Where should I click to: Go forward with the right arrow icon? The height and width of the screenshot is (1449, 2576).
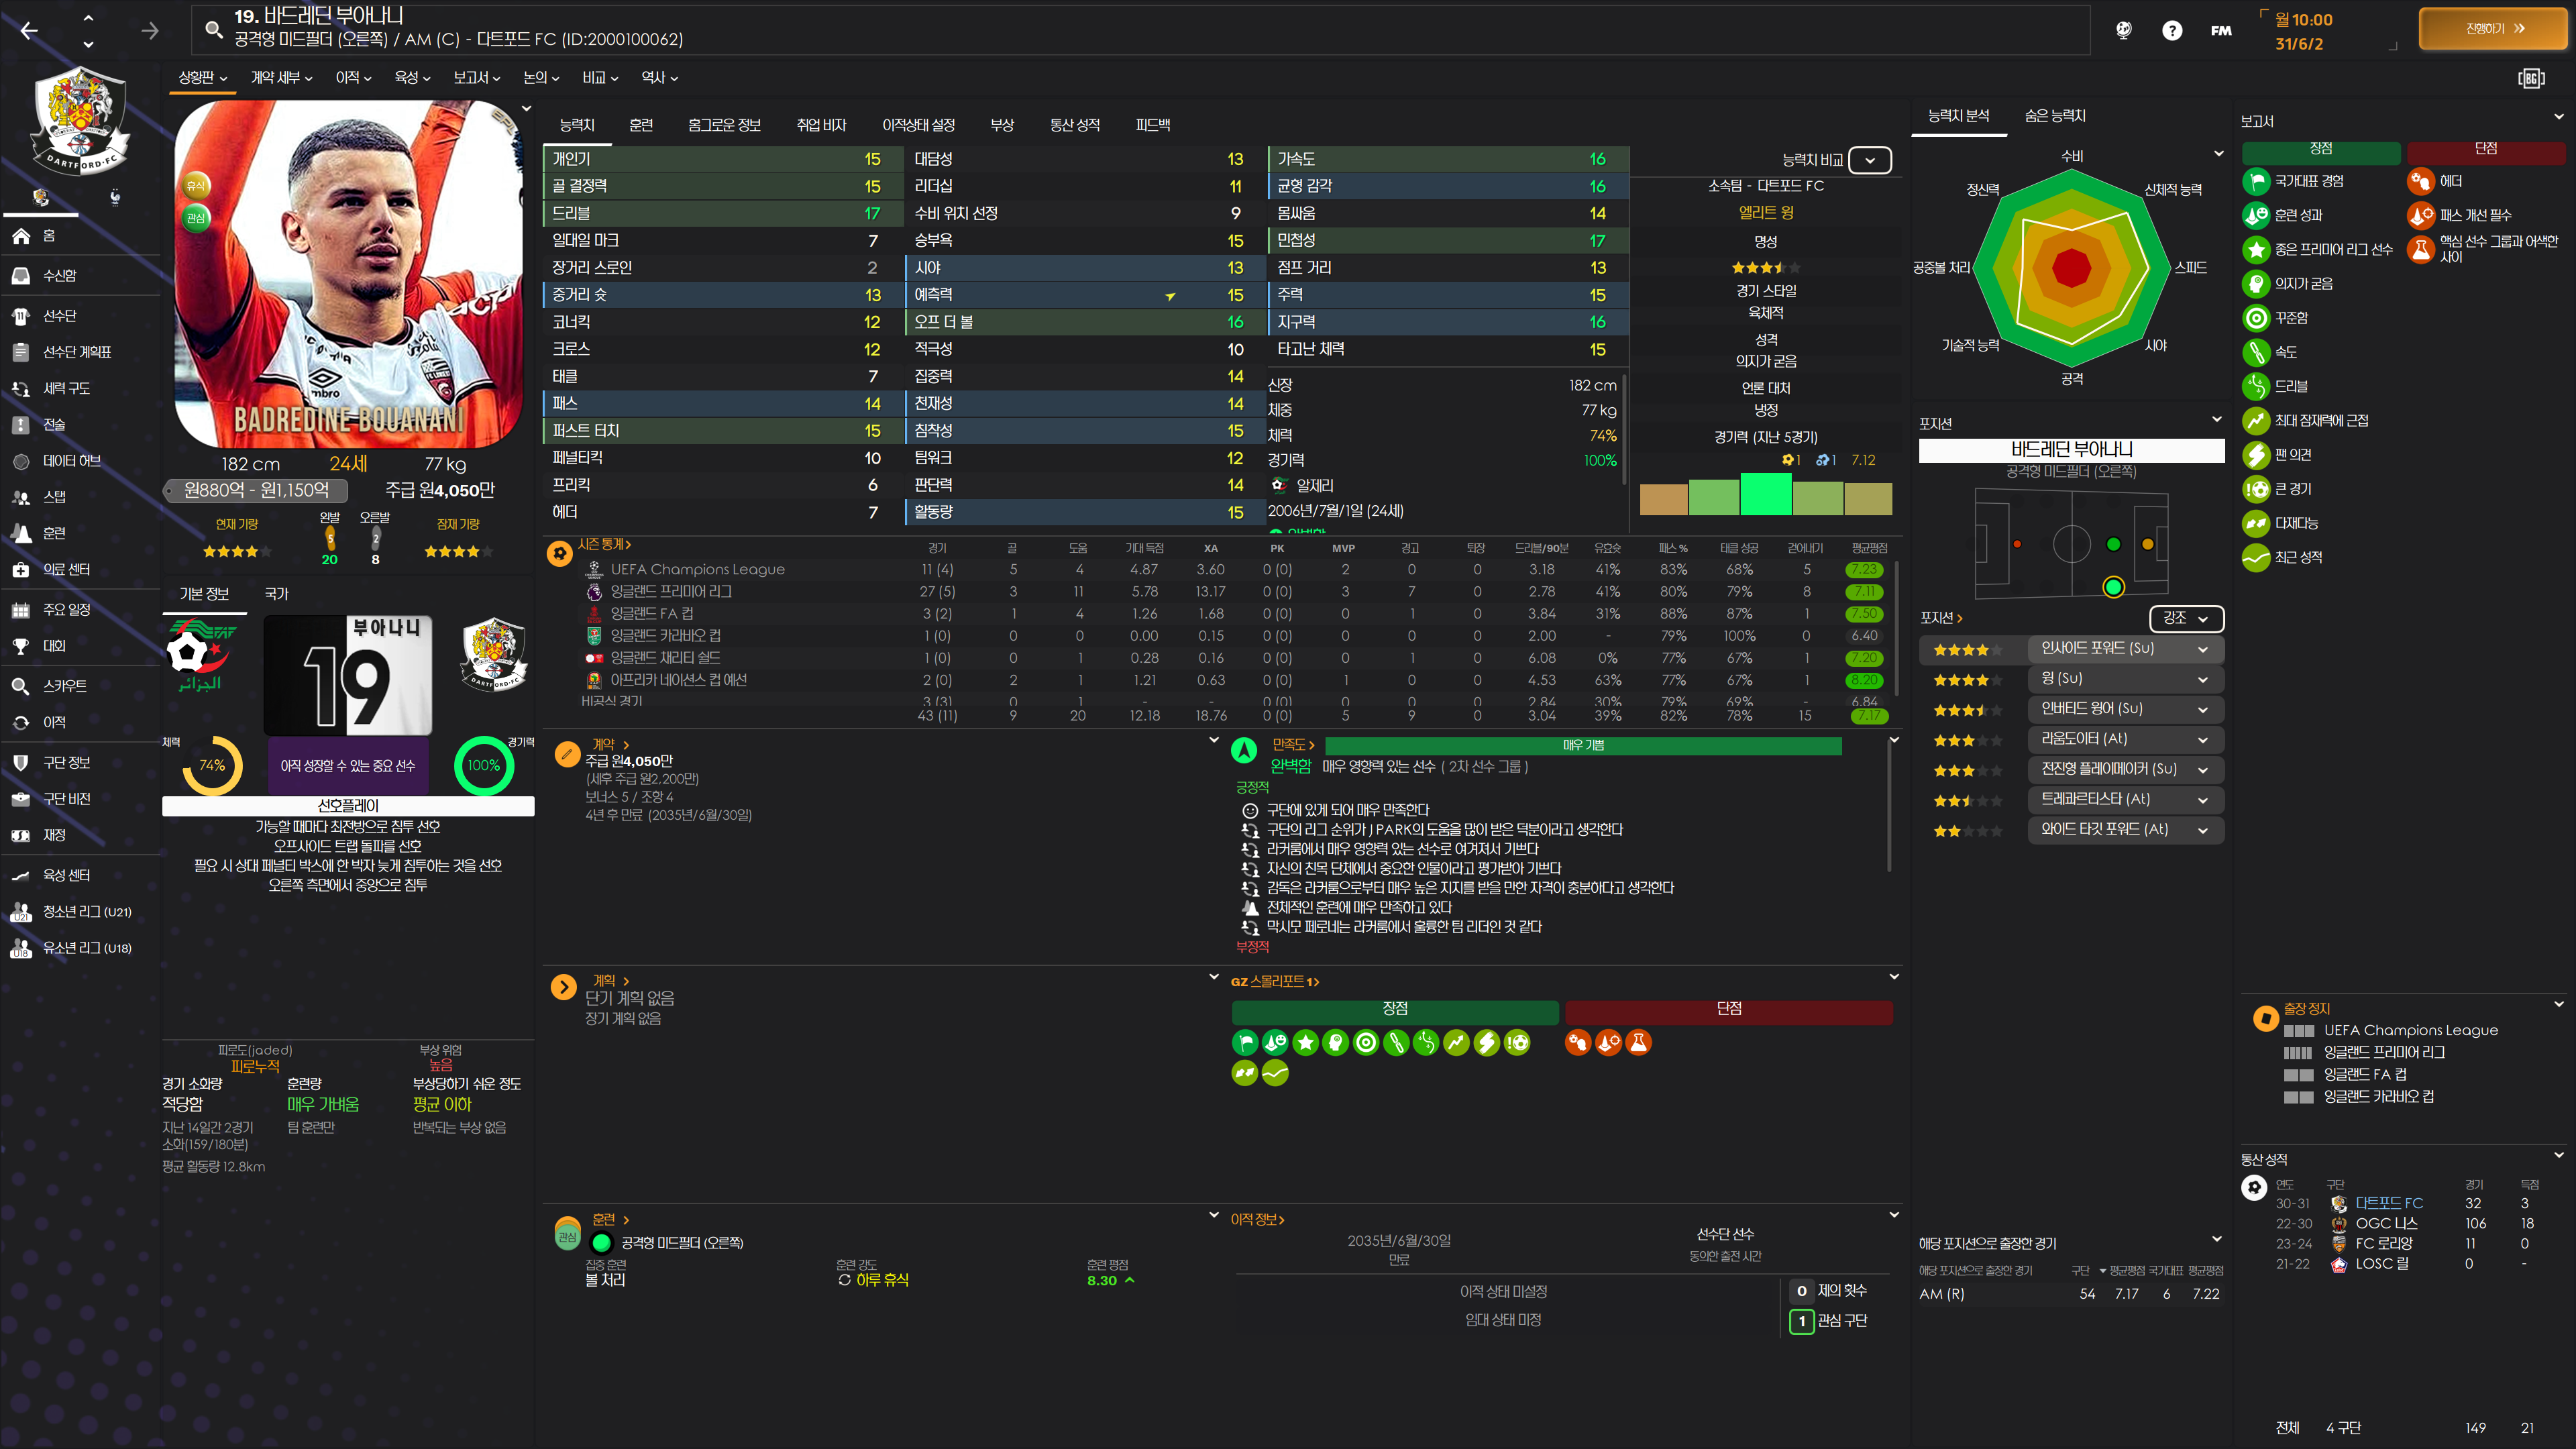(x=150, y=31)
